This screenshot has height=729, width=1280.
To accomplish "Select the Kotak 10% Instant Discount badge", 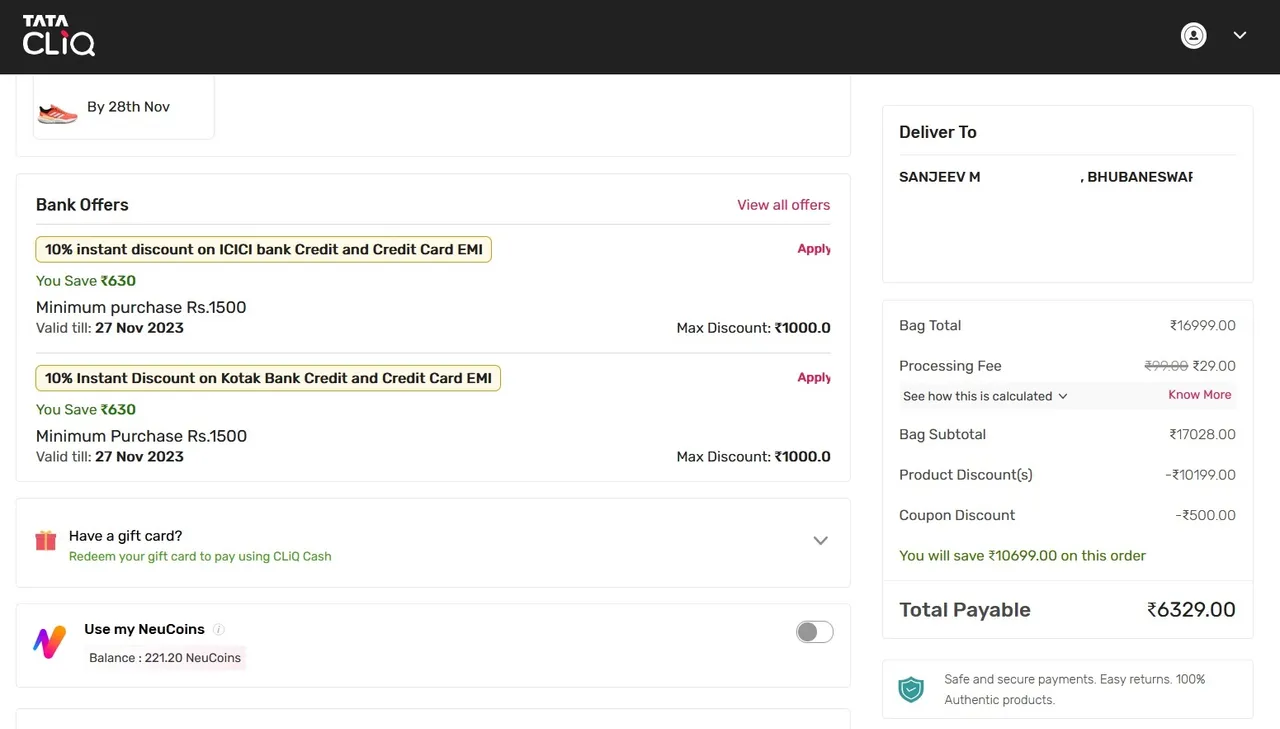I will tap(268, 378).
